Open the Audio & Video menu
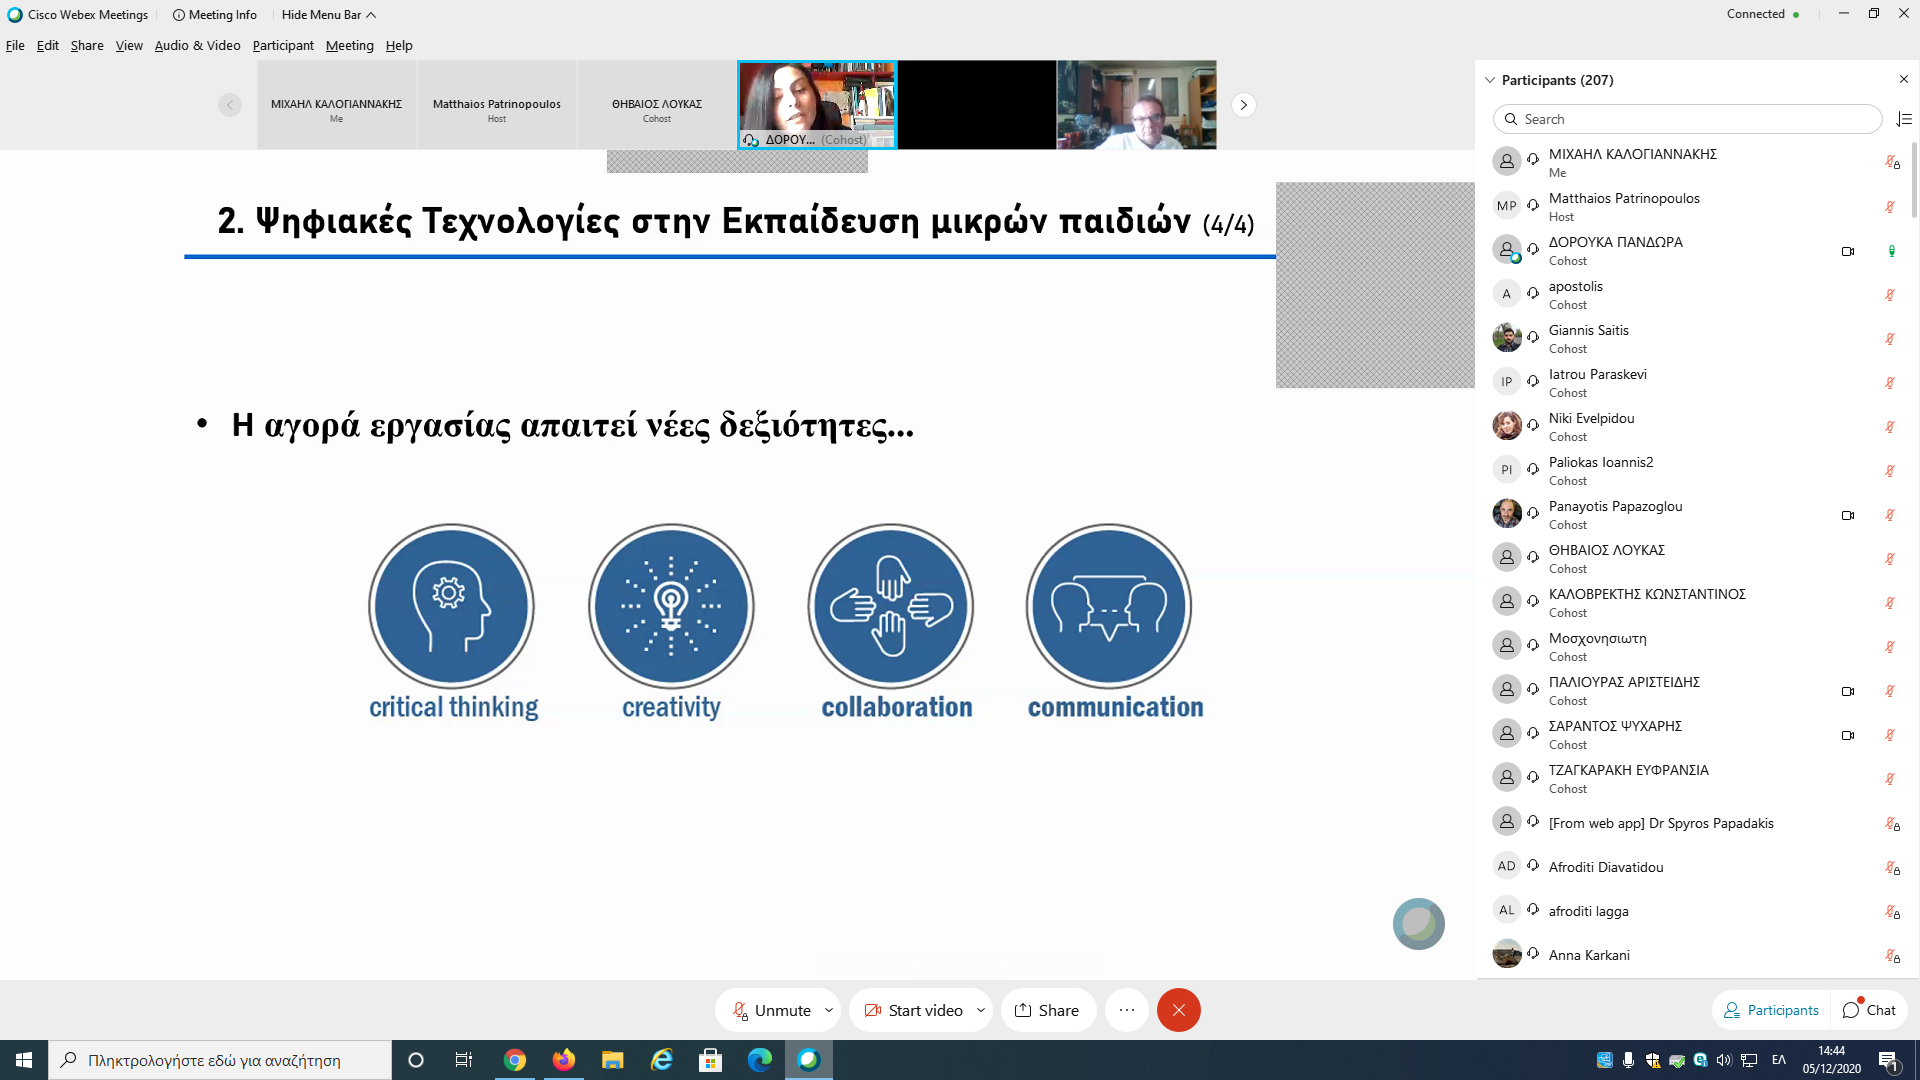 [x=197, y=45]
